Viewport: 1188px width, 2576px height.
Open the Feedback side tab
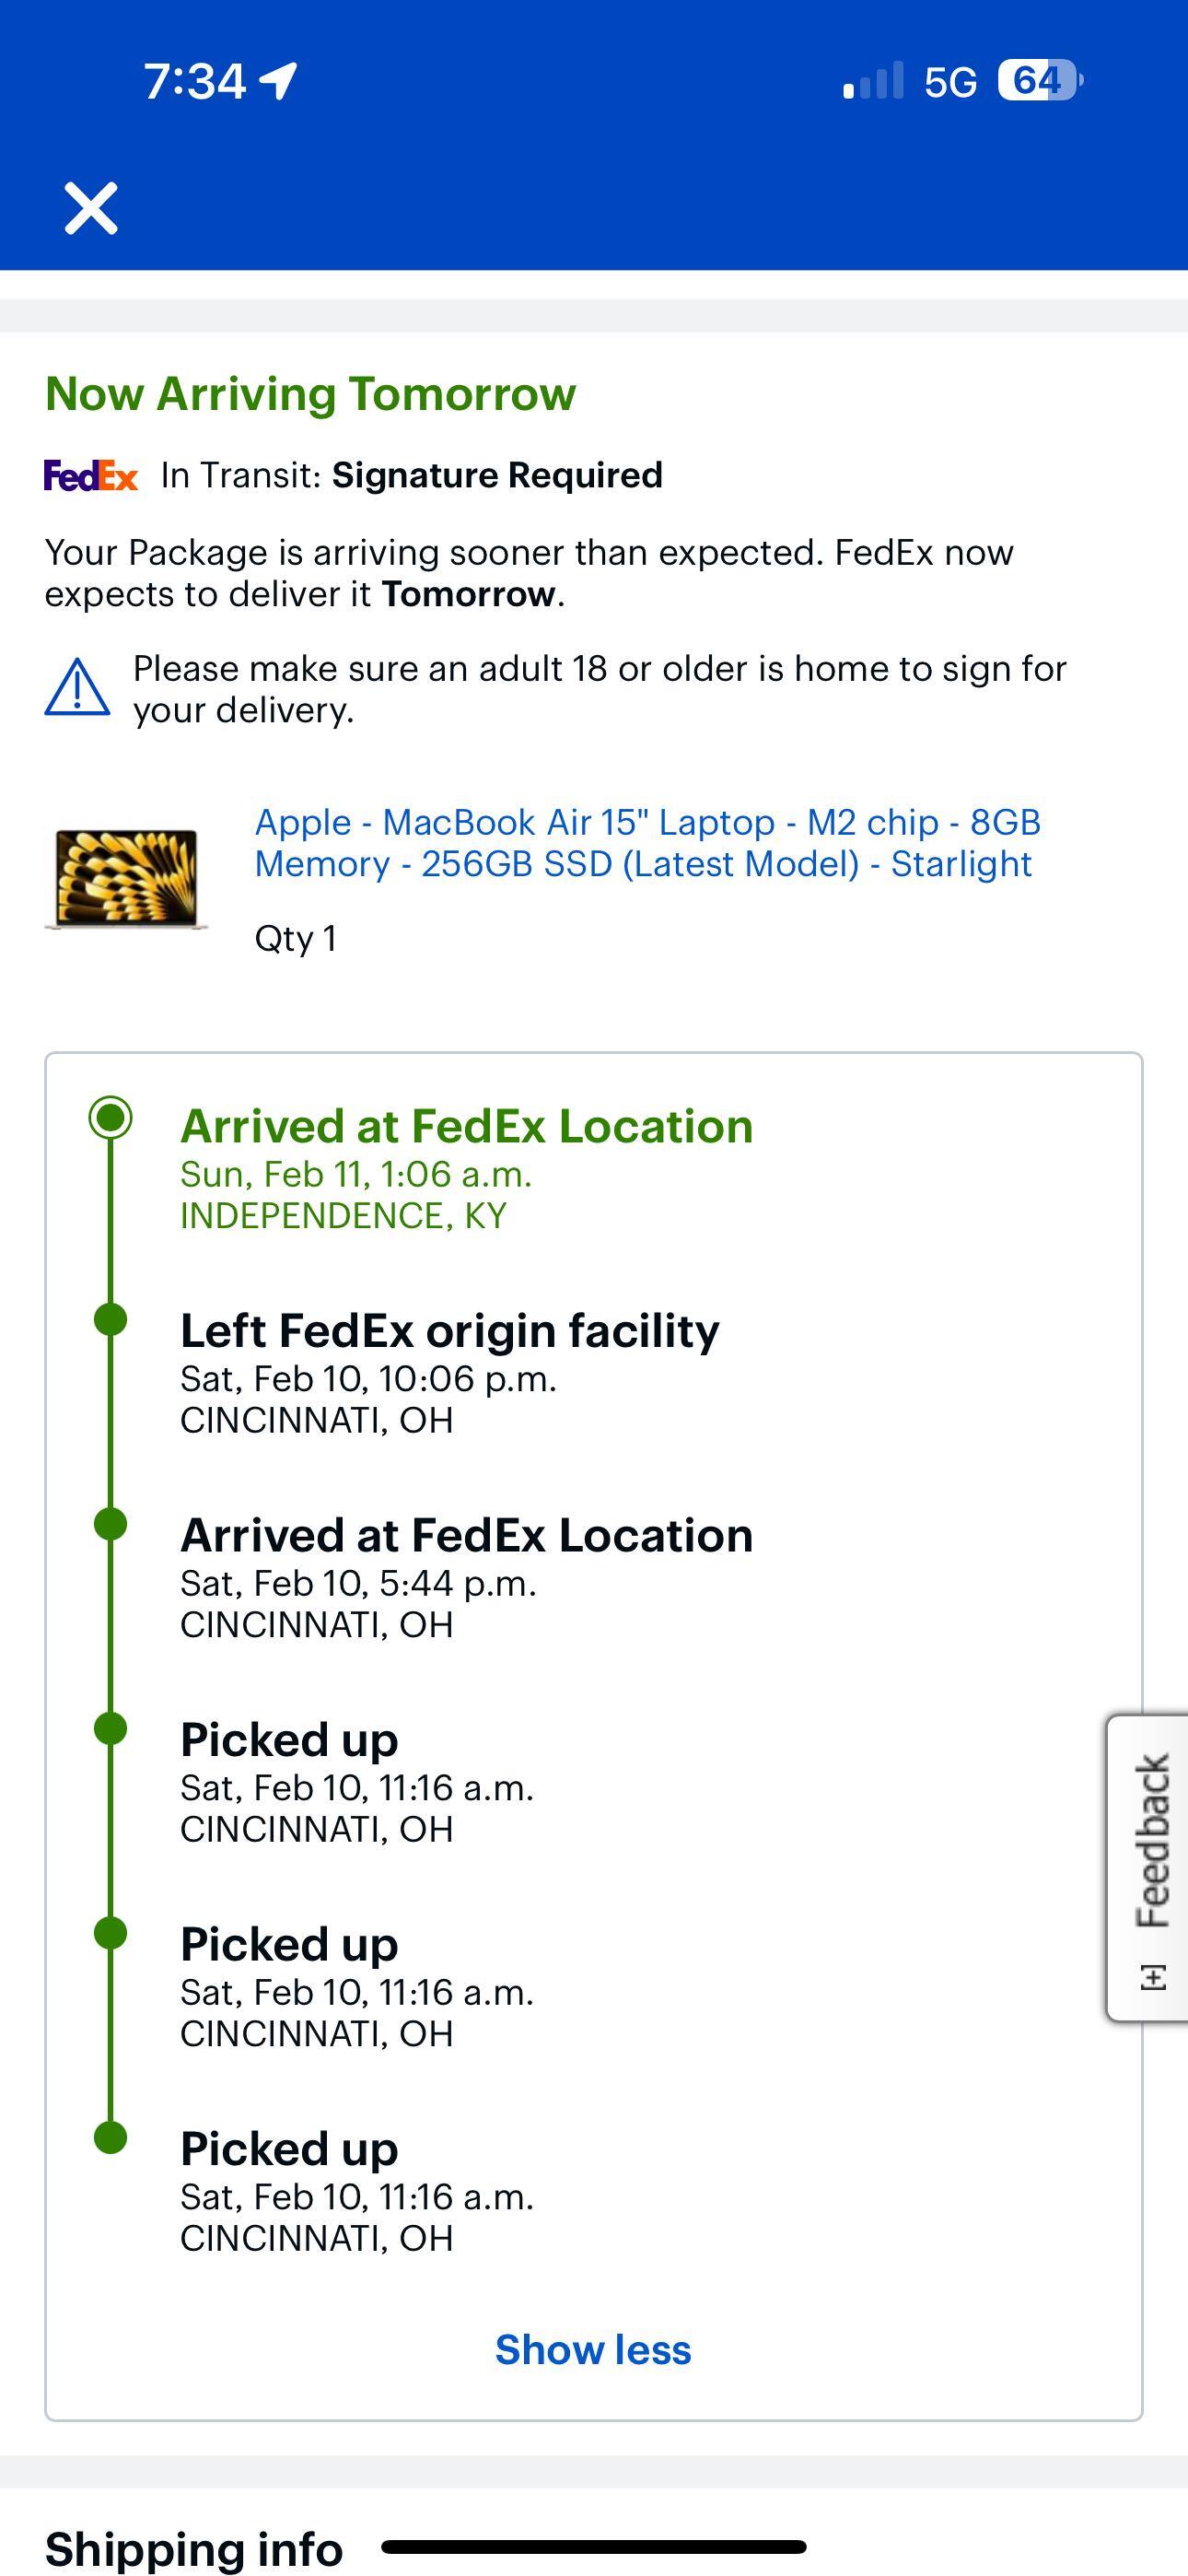(1151, 1840)
